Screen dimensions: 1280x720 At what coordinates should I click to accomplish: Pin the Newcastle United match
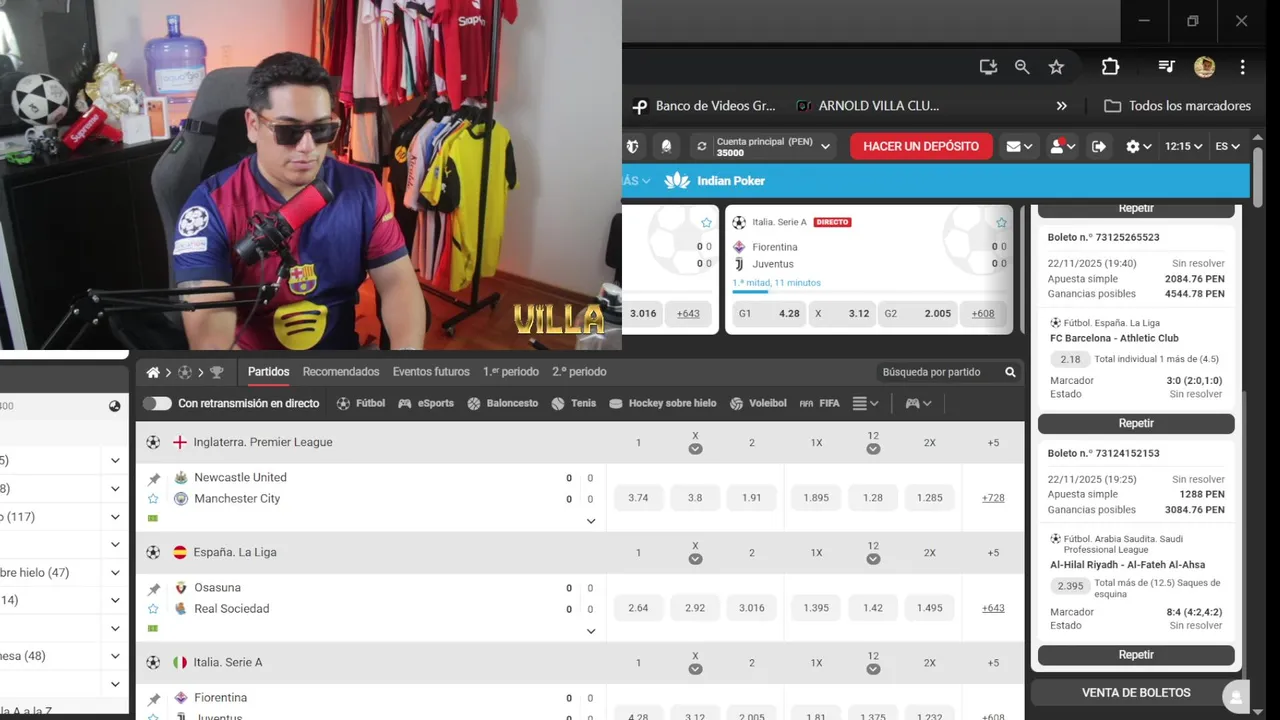point(154,479)
